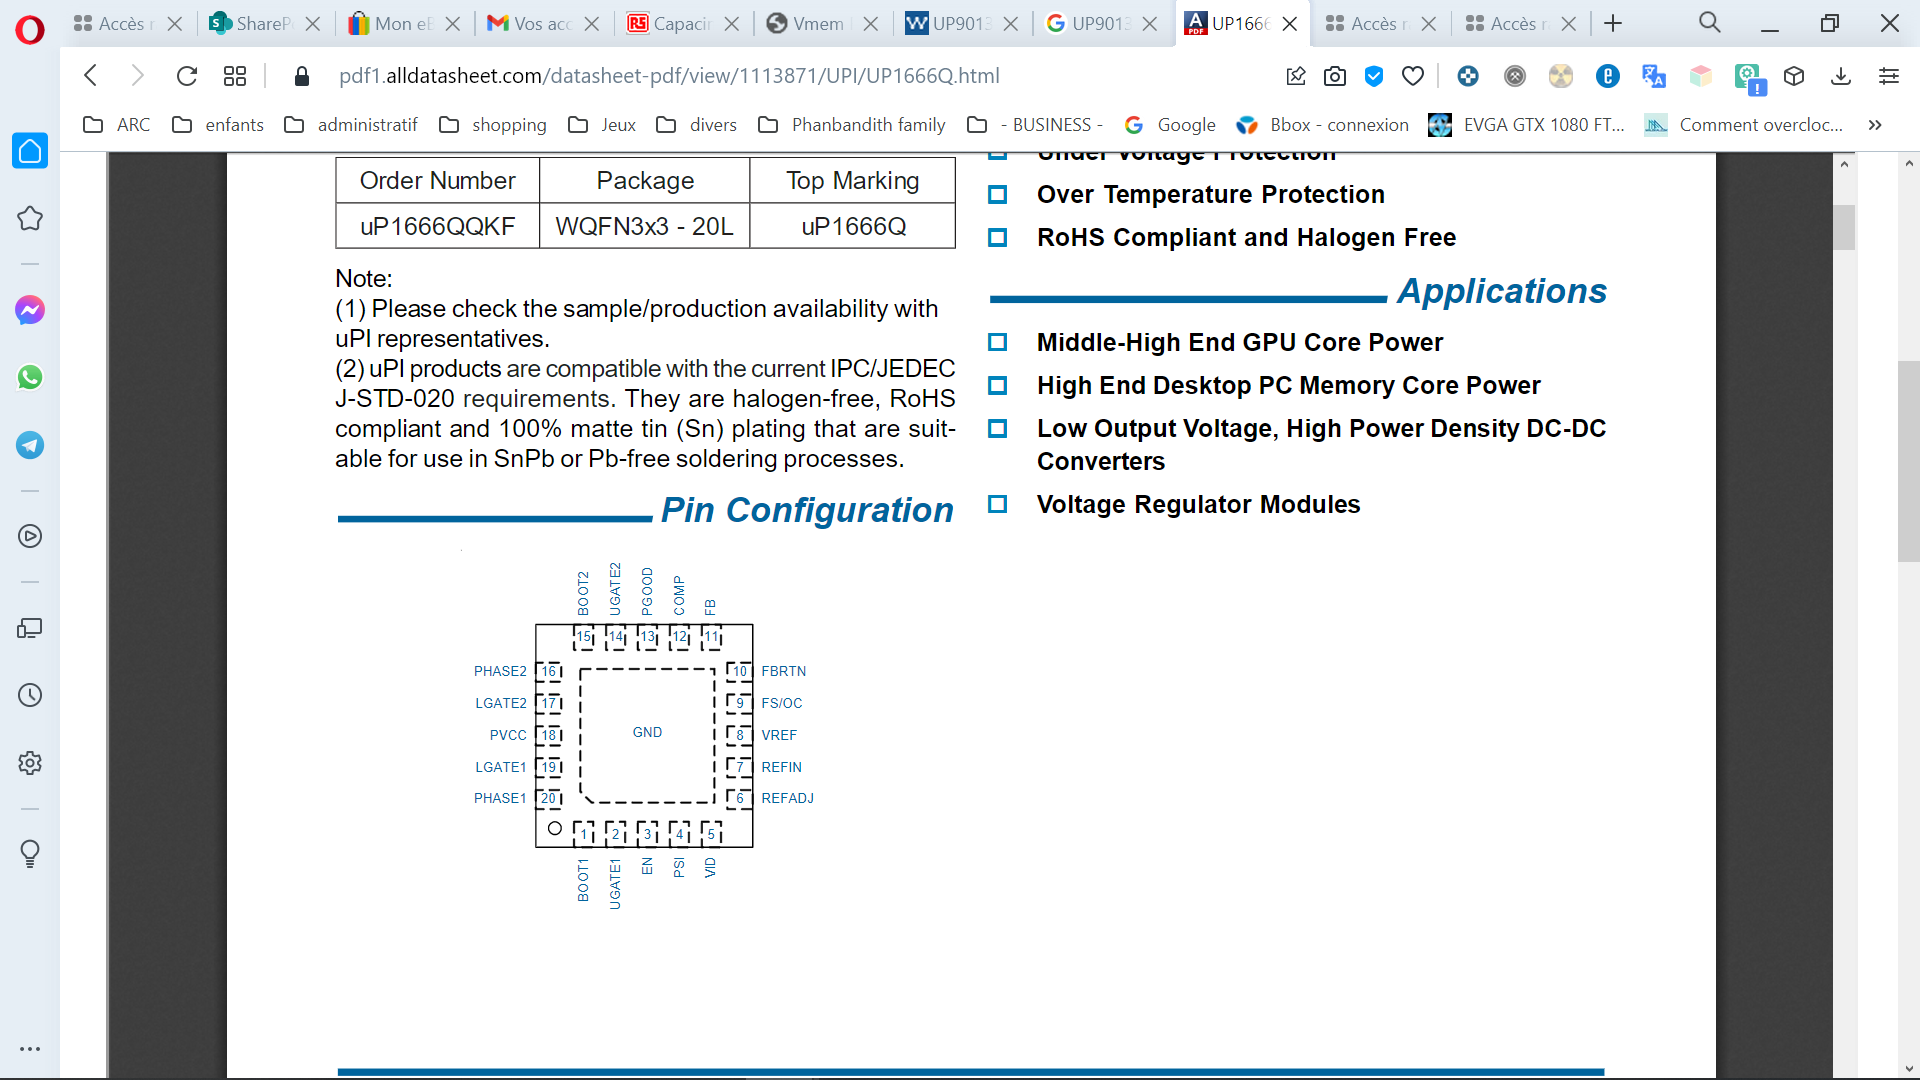The height and width of the screenshot is (1080, 1920).
Task: Open Telegram sidebar panel
Action: (30, 445)
